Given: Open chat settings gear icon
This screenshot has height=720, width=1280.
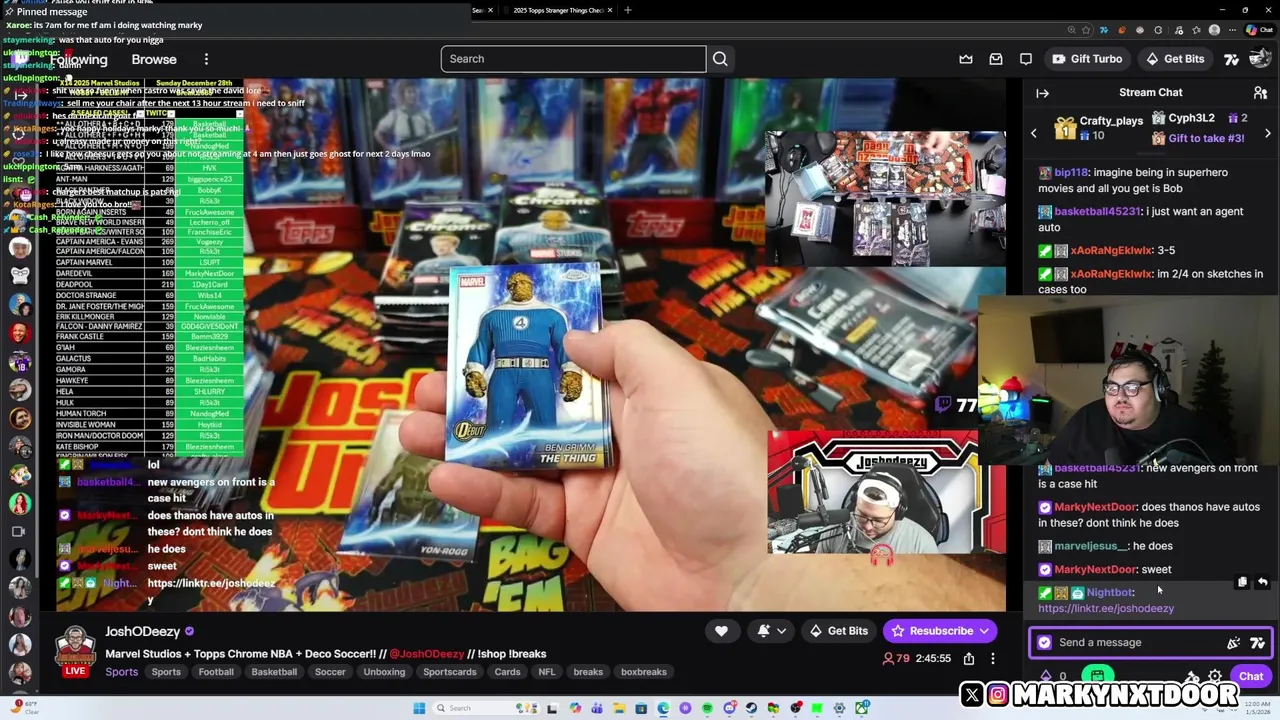Looking at the screenshot, I should pyautogui.click(x=1215, y=677).
